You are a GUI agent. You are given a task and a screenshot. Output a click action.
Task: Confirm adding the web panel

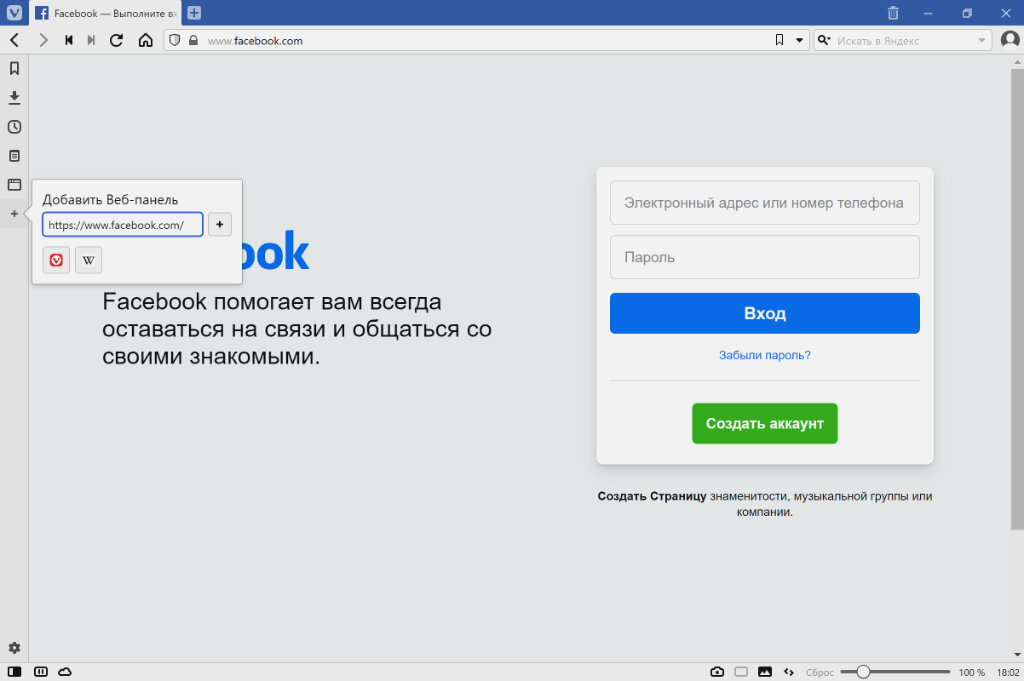pyautogui.click(x=220, y=225)
